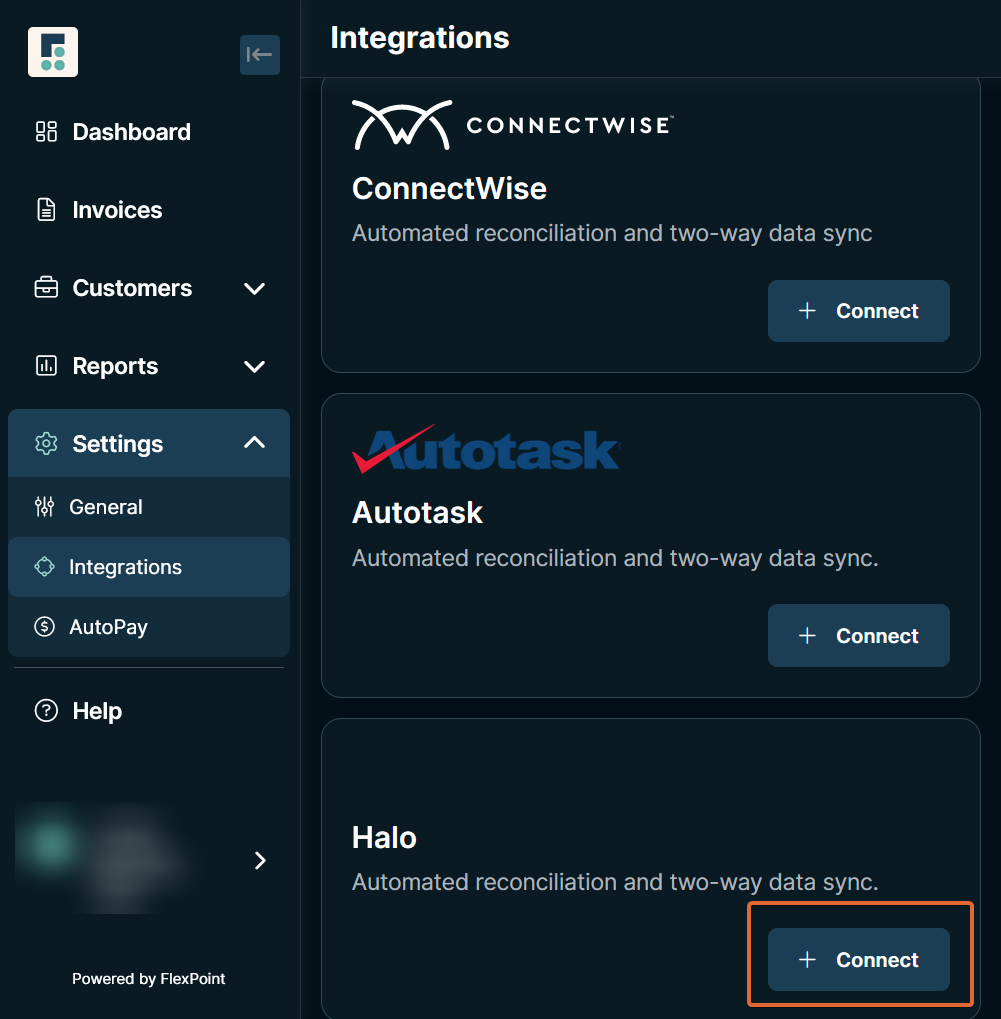The image size is (1001, 1019).
Task: Expand the Reports menu chevron
Action: 255,366
